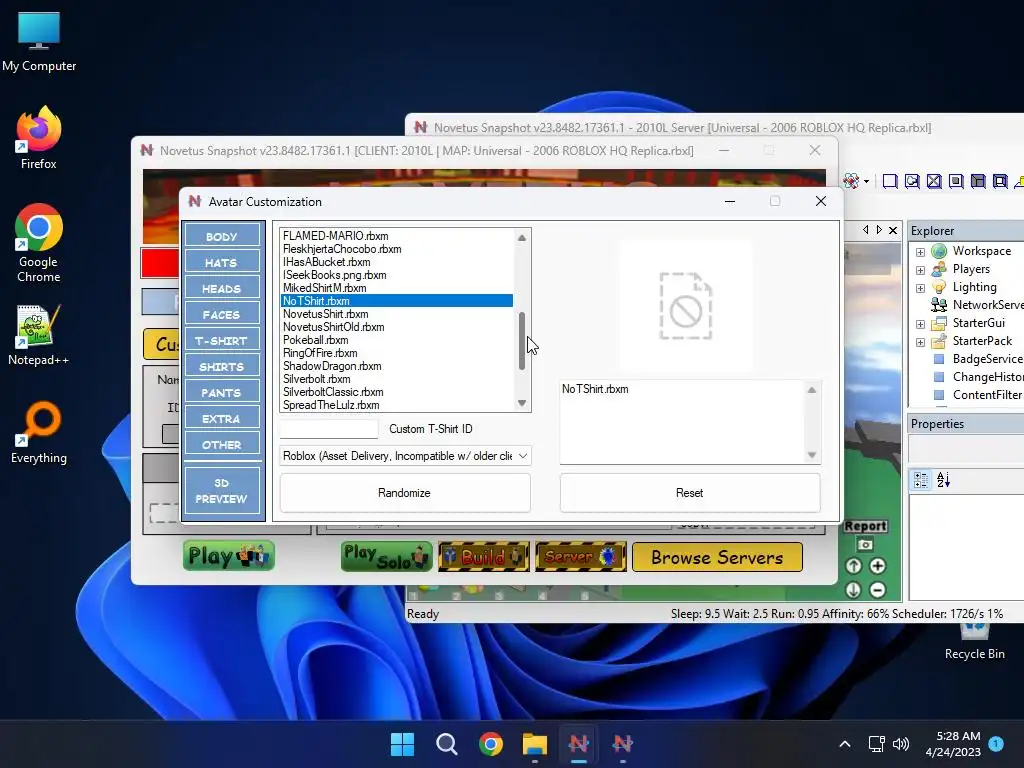1024x768 pixels.
Task: Click the camera tilt-down arrow control
Action: 853,590
